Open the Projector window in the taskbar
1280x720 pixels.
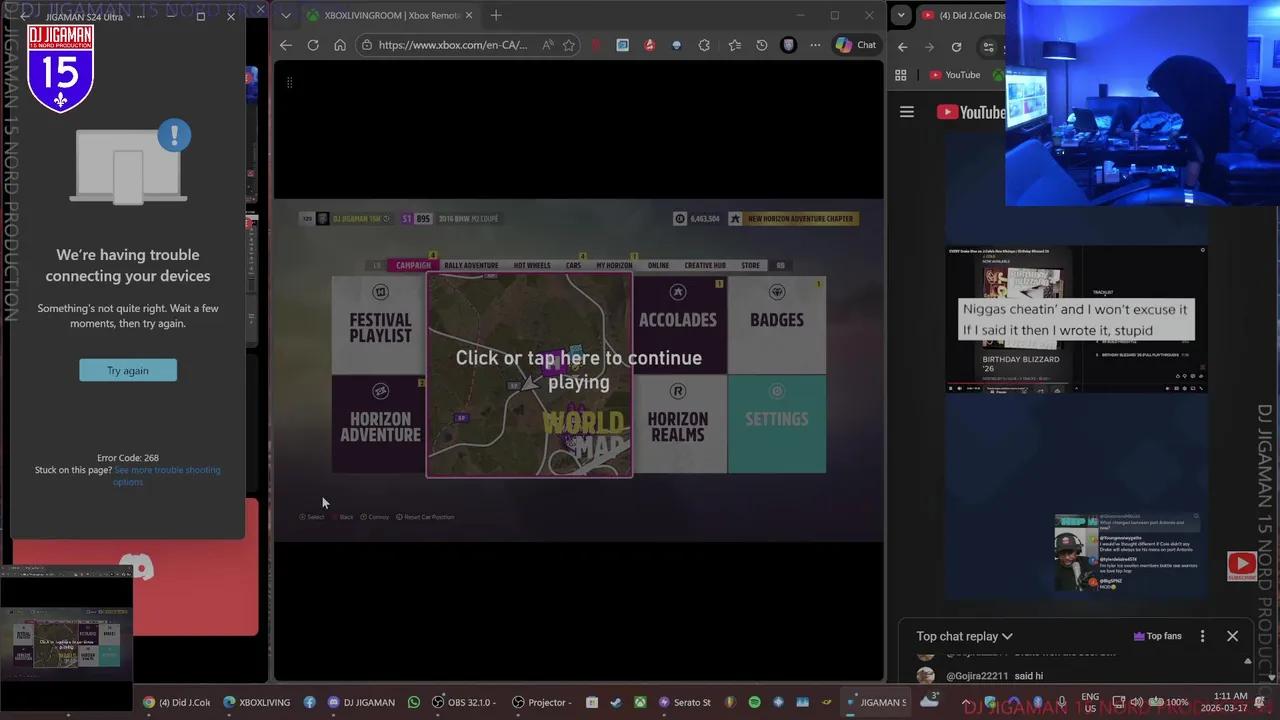pos(542,702)
